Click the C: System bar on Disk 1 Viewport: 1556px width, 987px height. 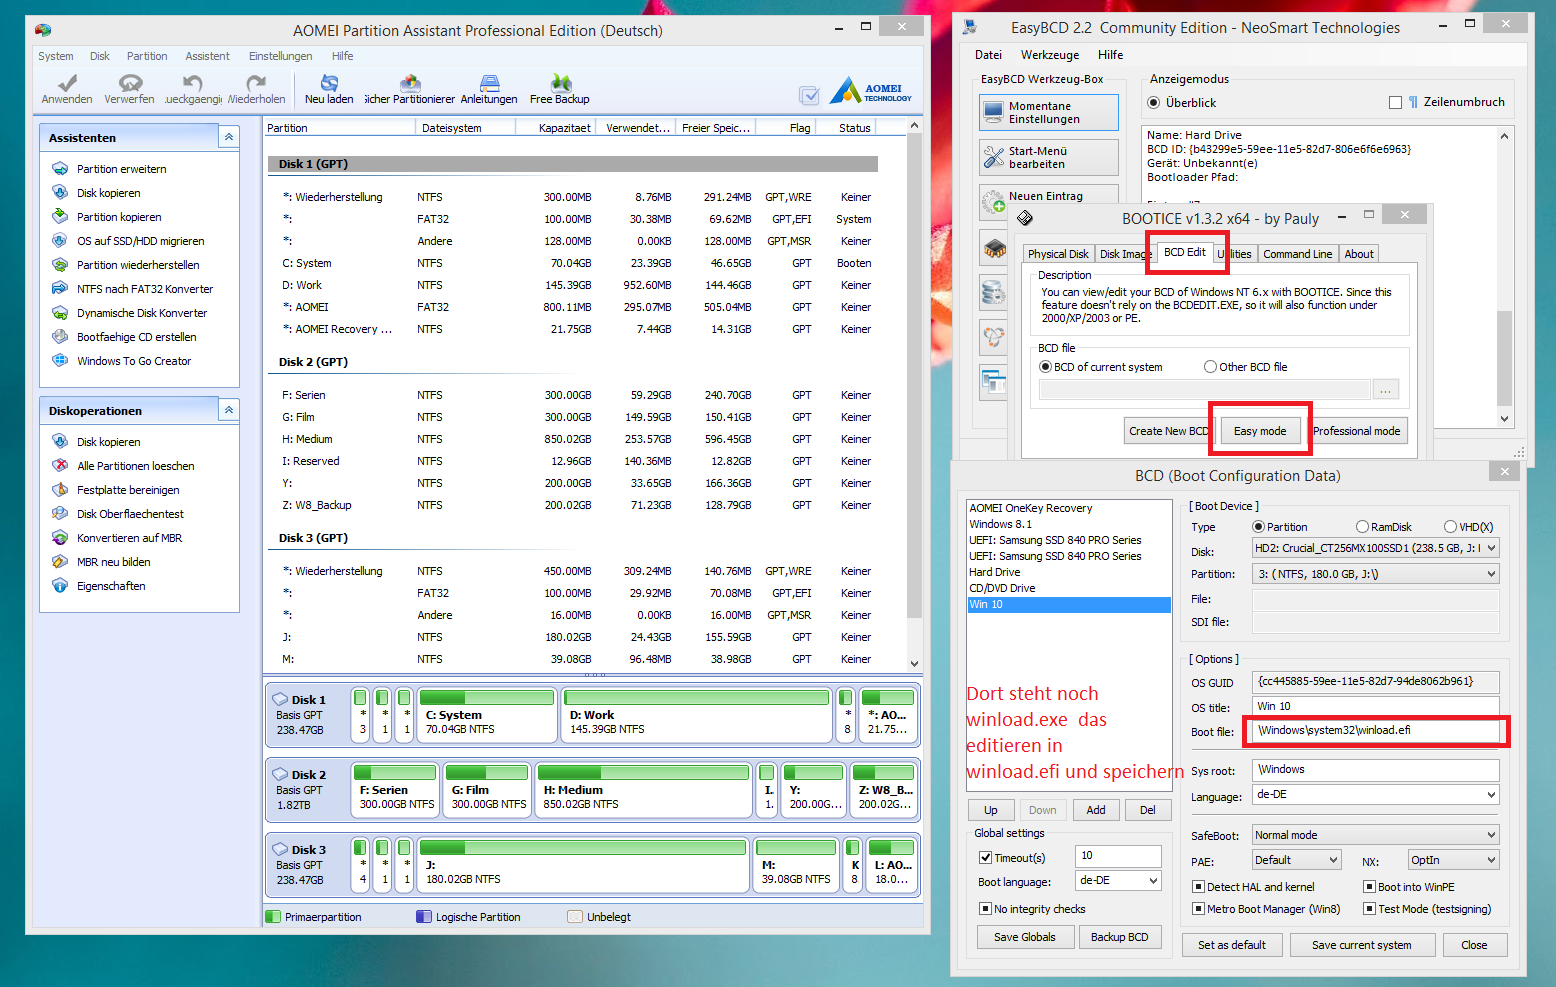(487, 714)
